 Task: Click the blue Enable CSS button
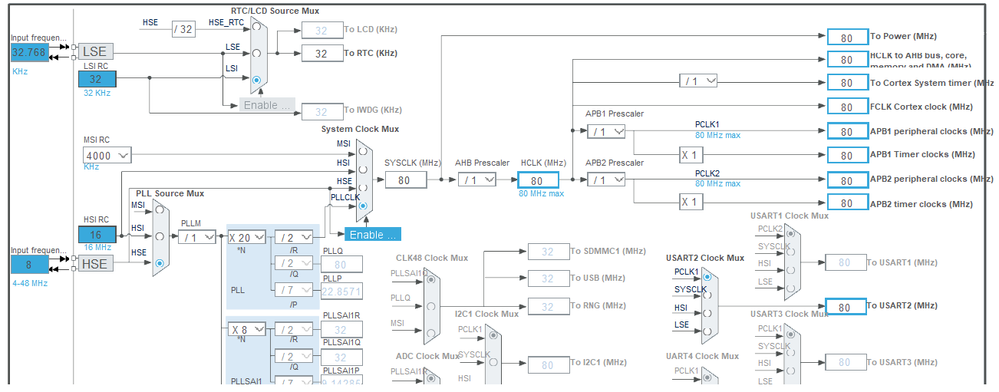[x=373, y=235]
